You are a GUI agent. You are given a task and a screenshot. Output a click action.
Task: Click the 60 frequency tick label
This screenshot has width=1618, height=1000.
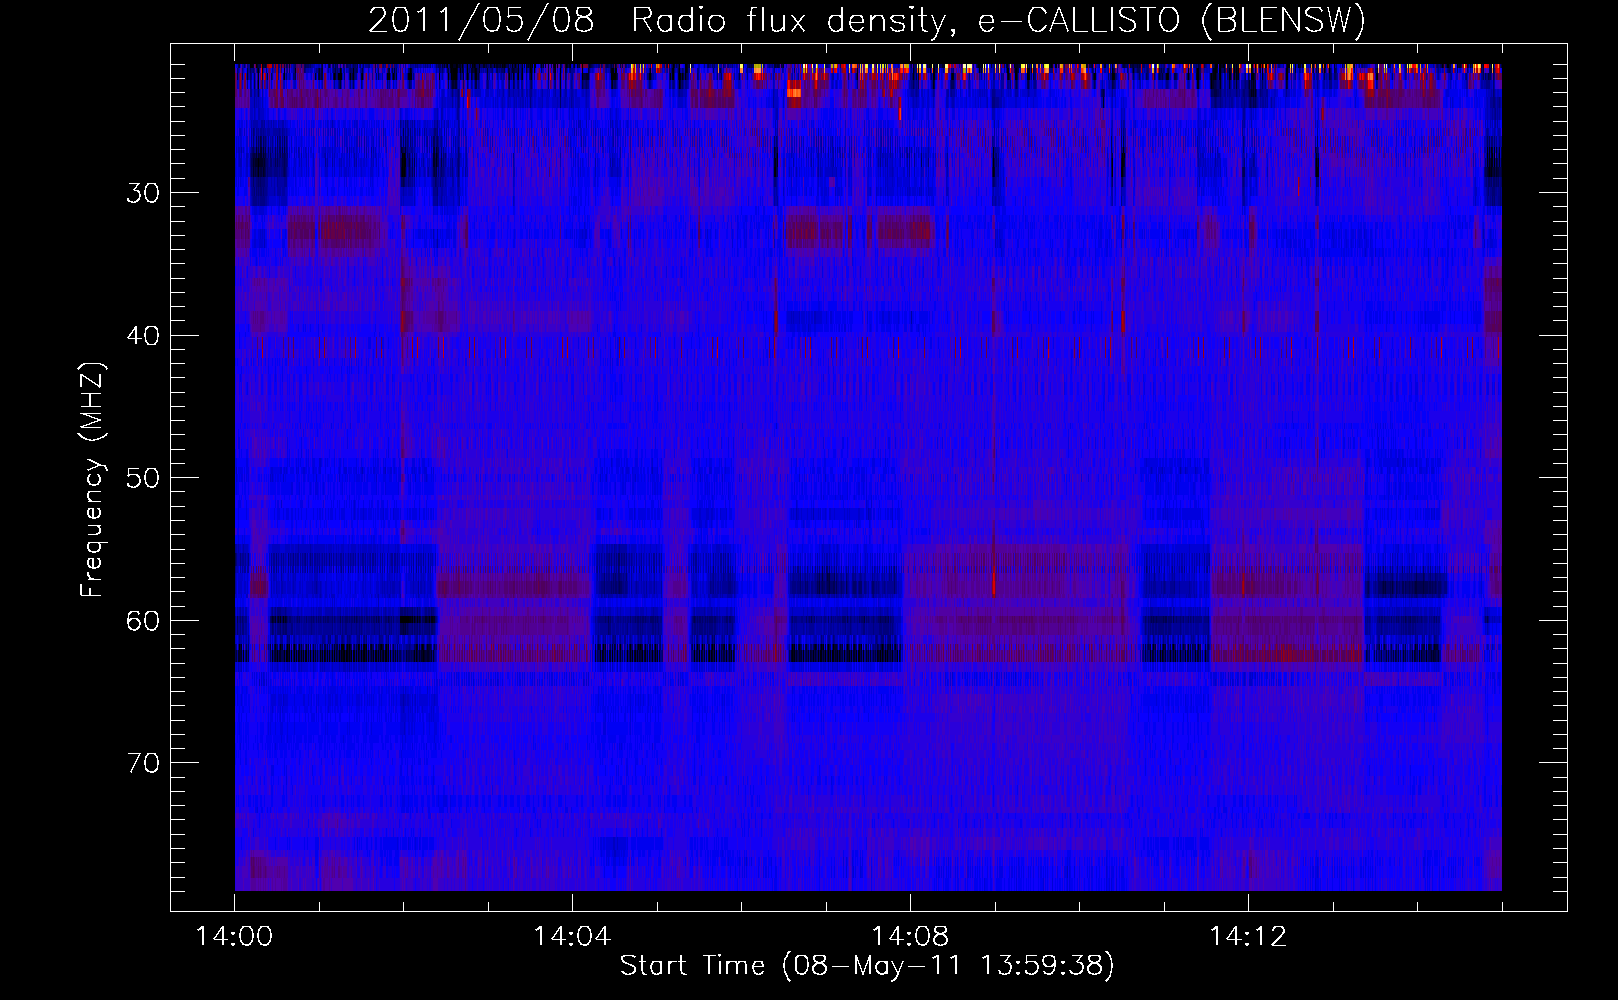[143, 620]
